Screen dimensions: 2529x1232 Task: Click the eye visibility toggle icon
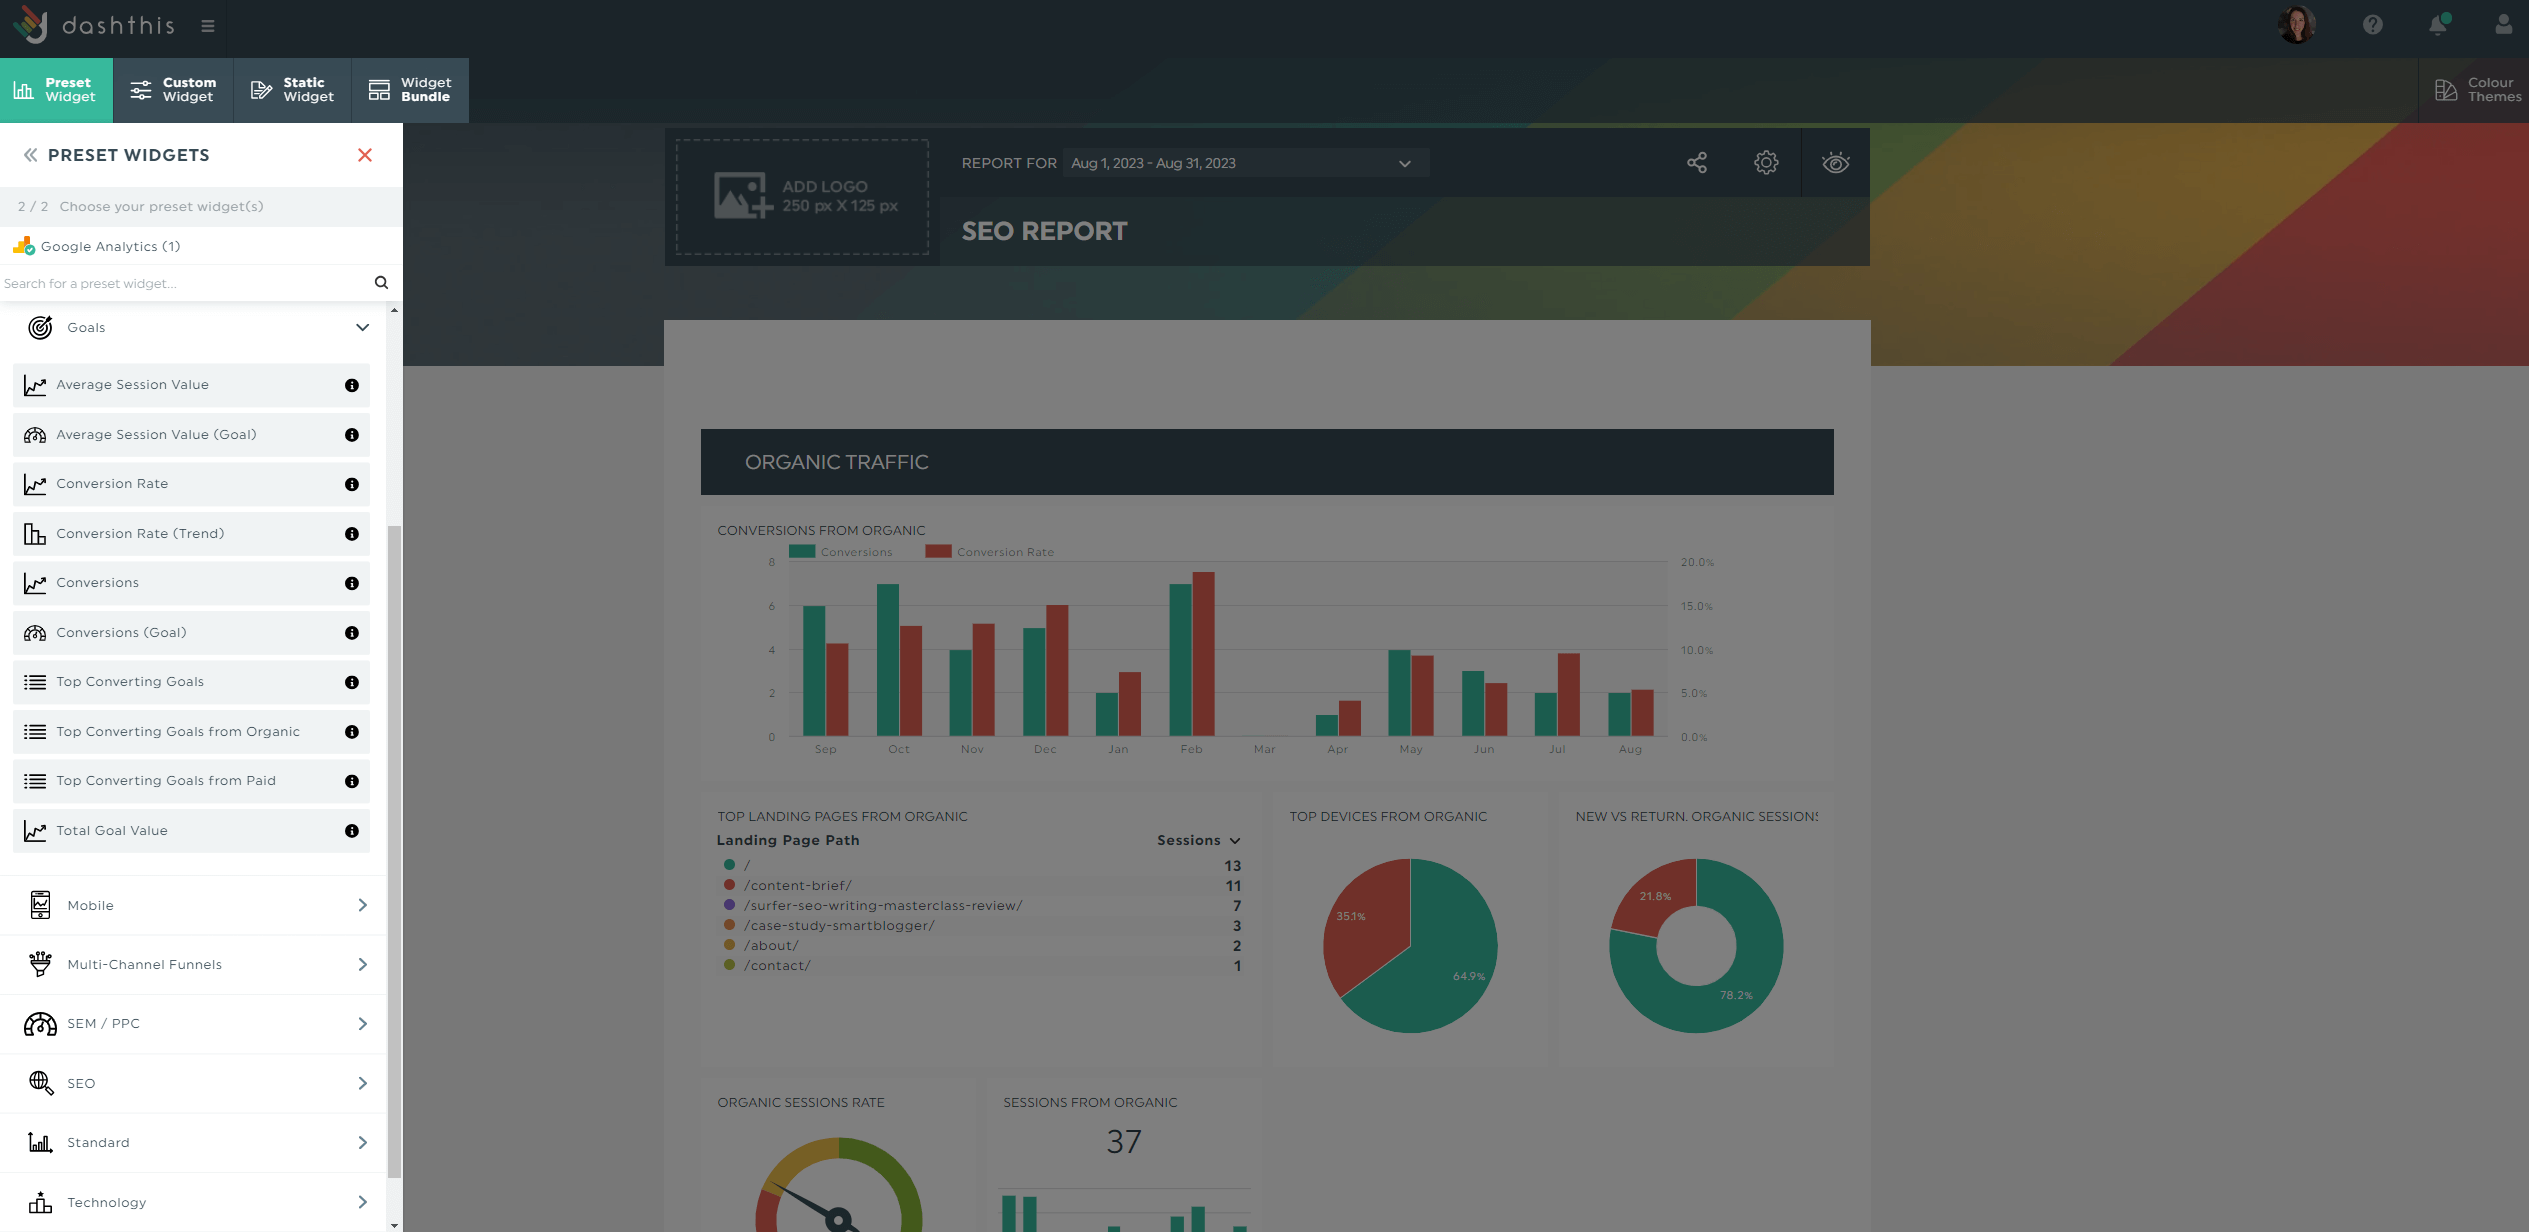(x=1835, y=163)
